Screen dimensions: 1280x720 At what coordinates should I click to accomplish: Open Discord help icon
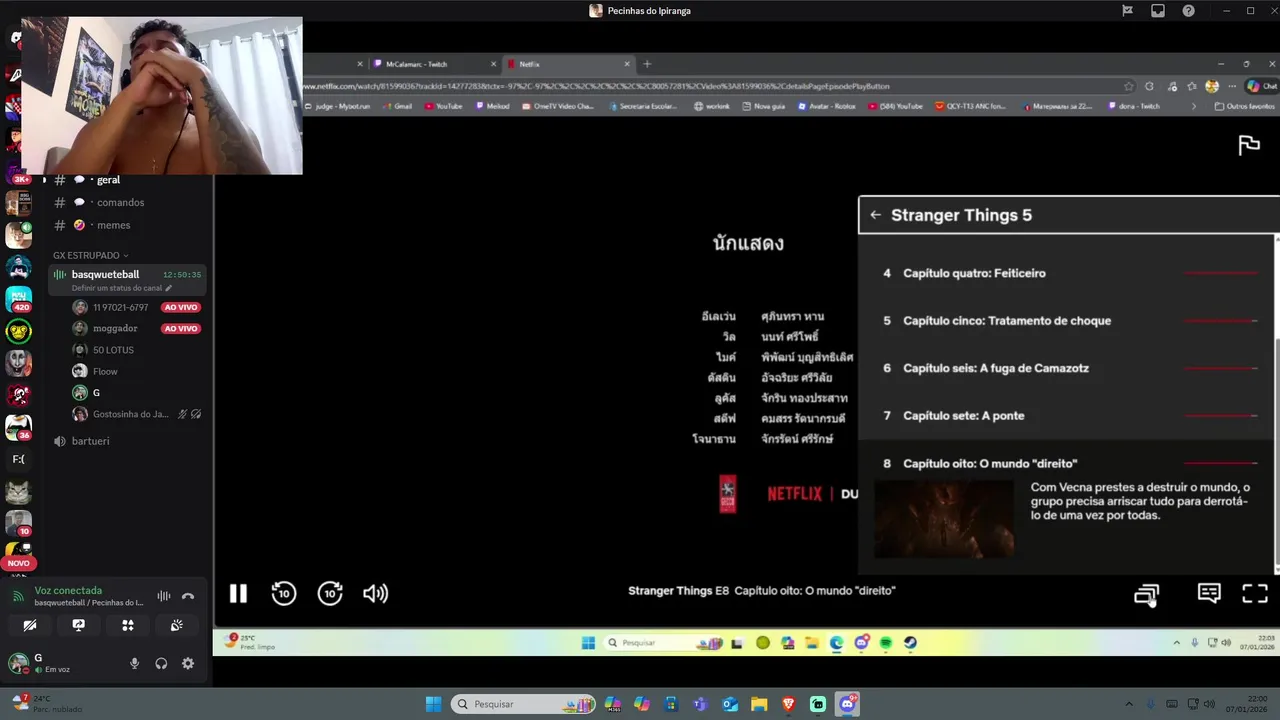1188,11
